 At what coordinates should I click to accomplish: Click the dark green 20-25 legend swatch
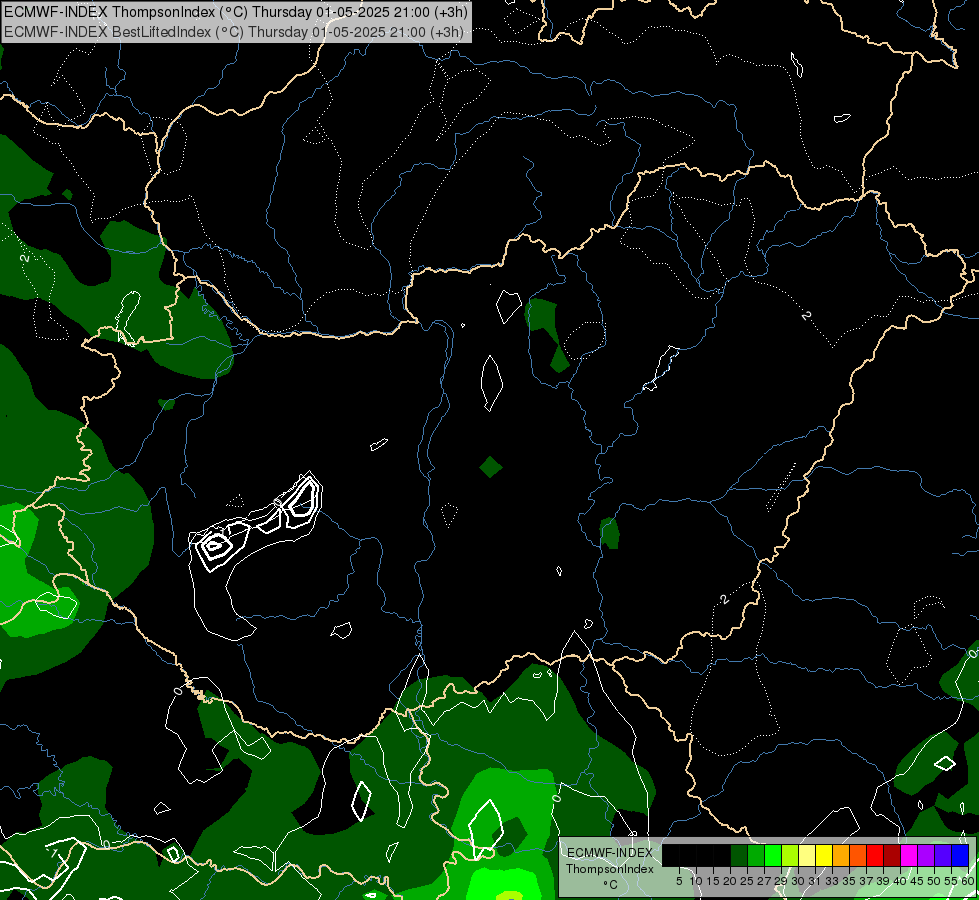pos(739,855)
